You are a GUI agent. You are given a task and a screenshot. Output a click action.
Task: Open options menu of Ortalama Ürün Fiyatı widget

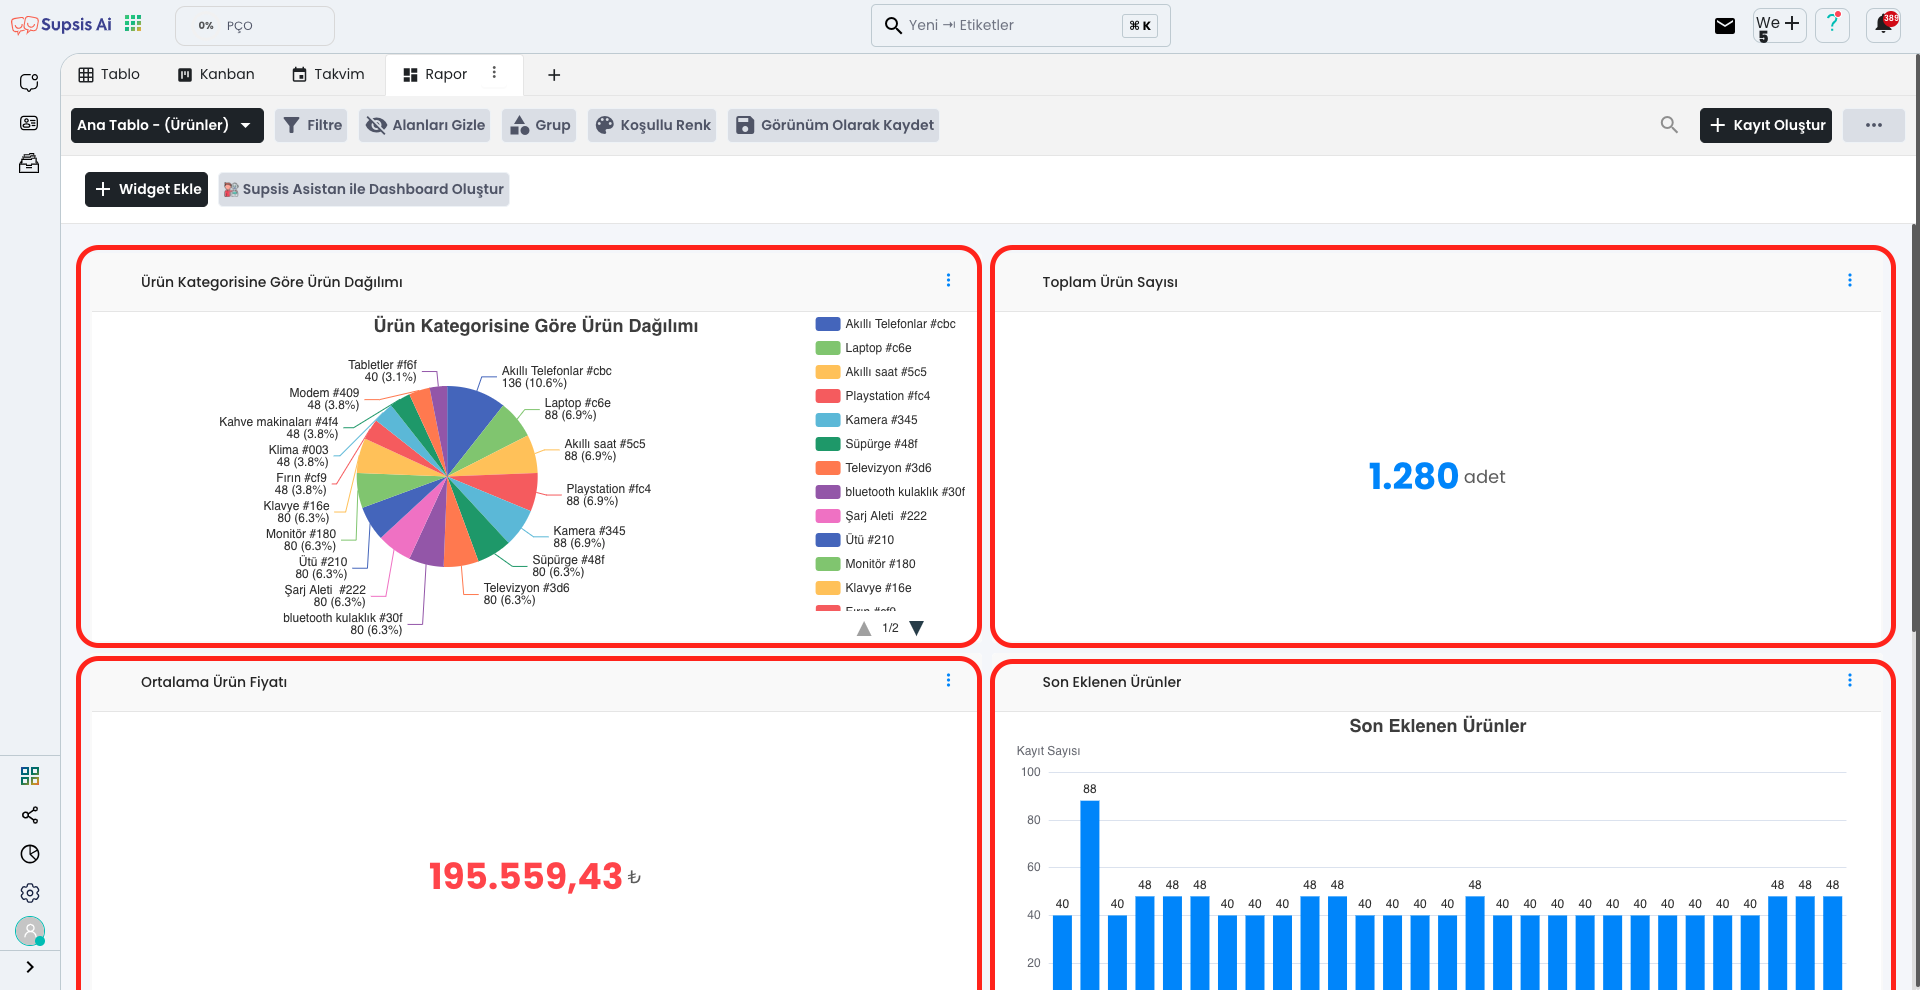(948, 681)
